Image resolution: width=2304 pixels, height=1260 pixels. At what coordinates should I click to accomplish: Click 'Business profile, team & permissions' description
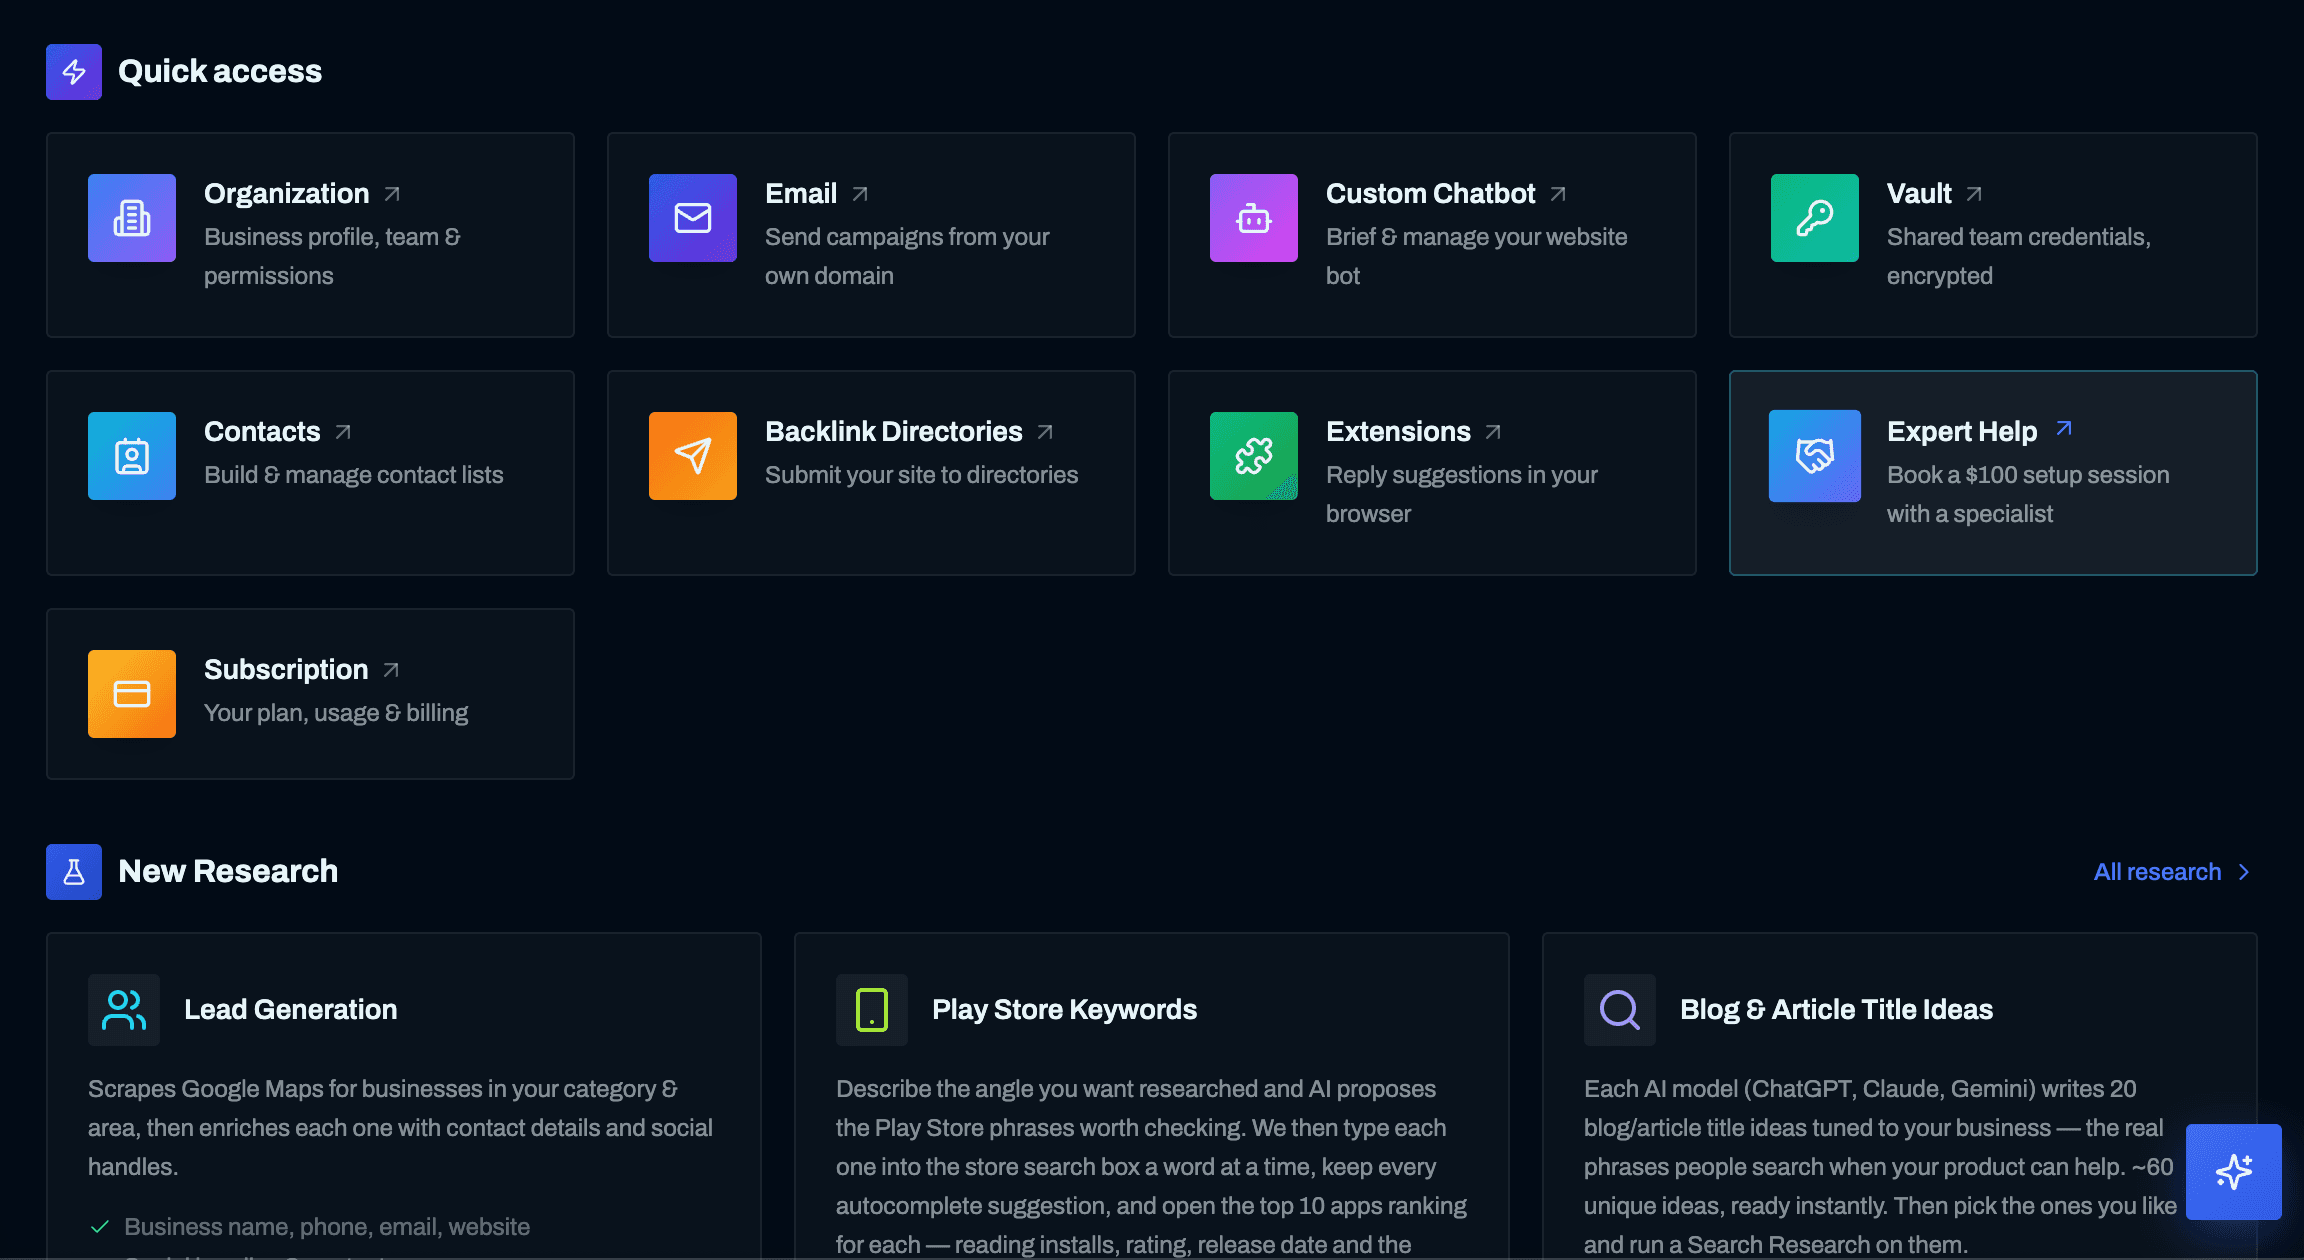[332, 256]
